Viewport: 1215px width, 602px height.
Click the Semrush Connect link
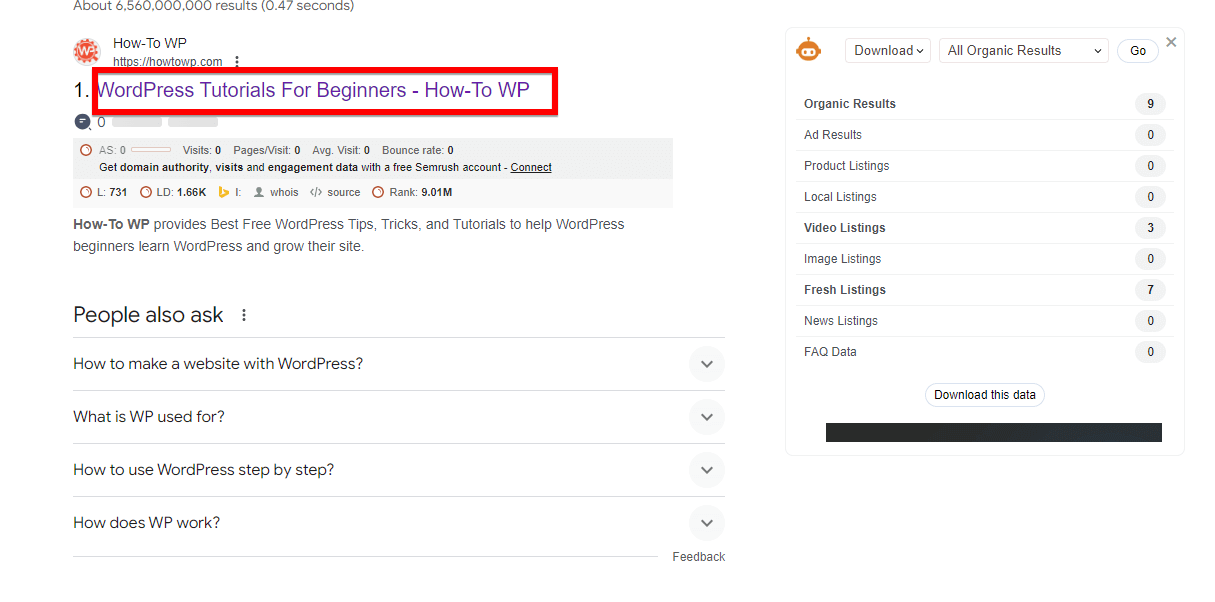coord(531,167)
